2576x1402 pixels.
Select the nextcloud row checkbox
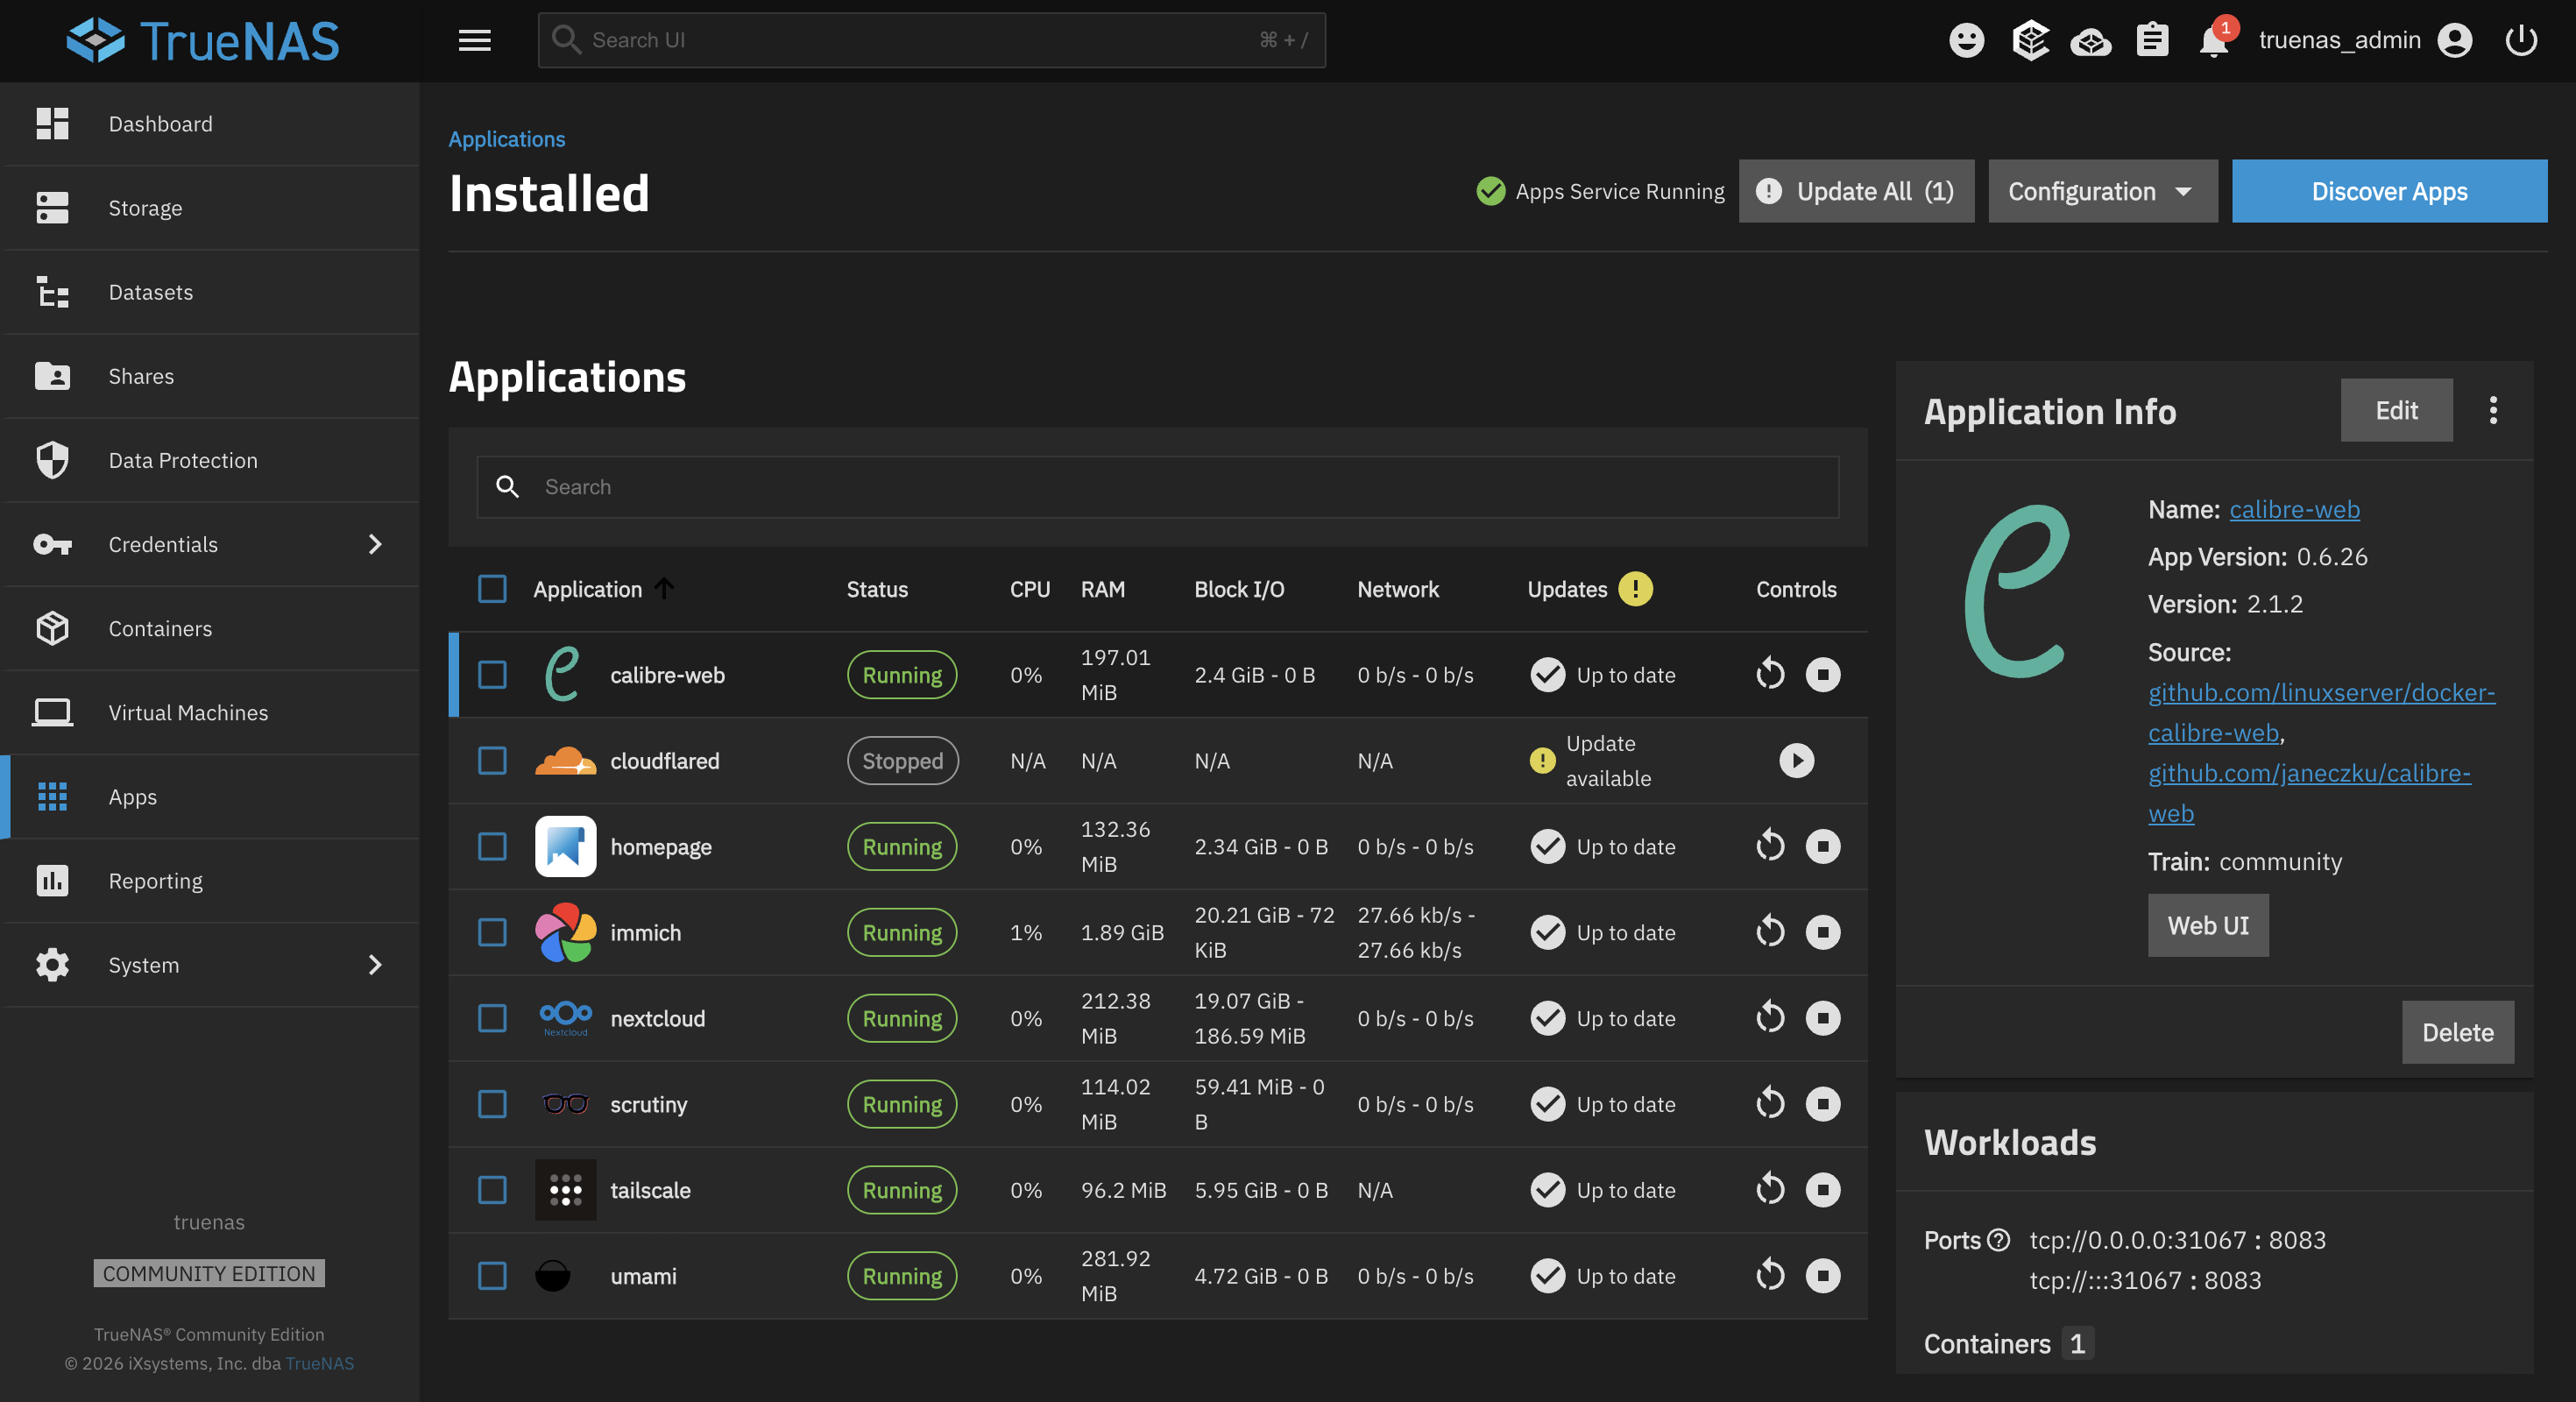(x=492, y=1018)
